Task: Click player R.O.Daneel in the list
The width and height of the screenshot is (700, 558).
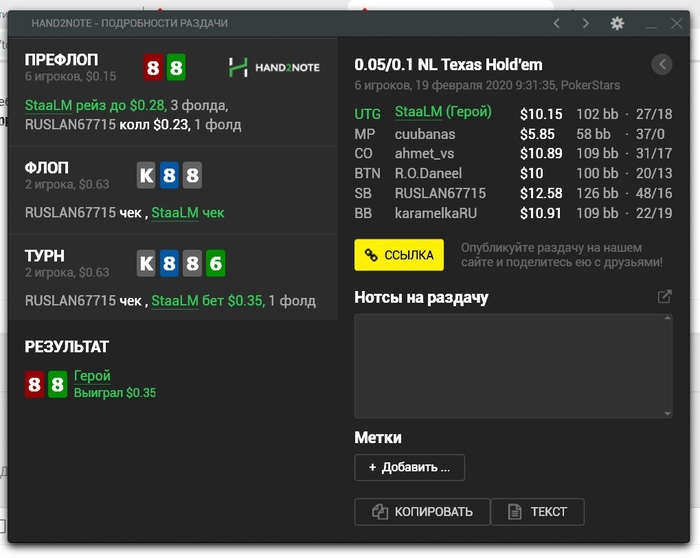Action: [428, 173]
